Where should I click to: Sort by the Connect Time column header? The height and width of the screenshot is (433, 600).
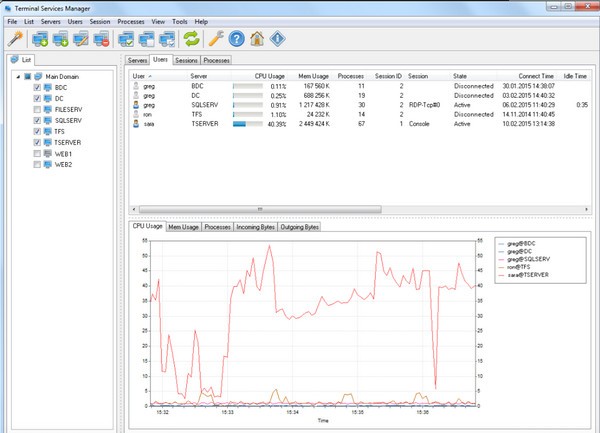(x=529, y=76)
